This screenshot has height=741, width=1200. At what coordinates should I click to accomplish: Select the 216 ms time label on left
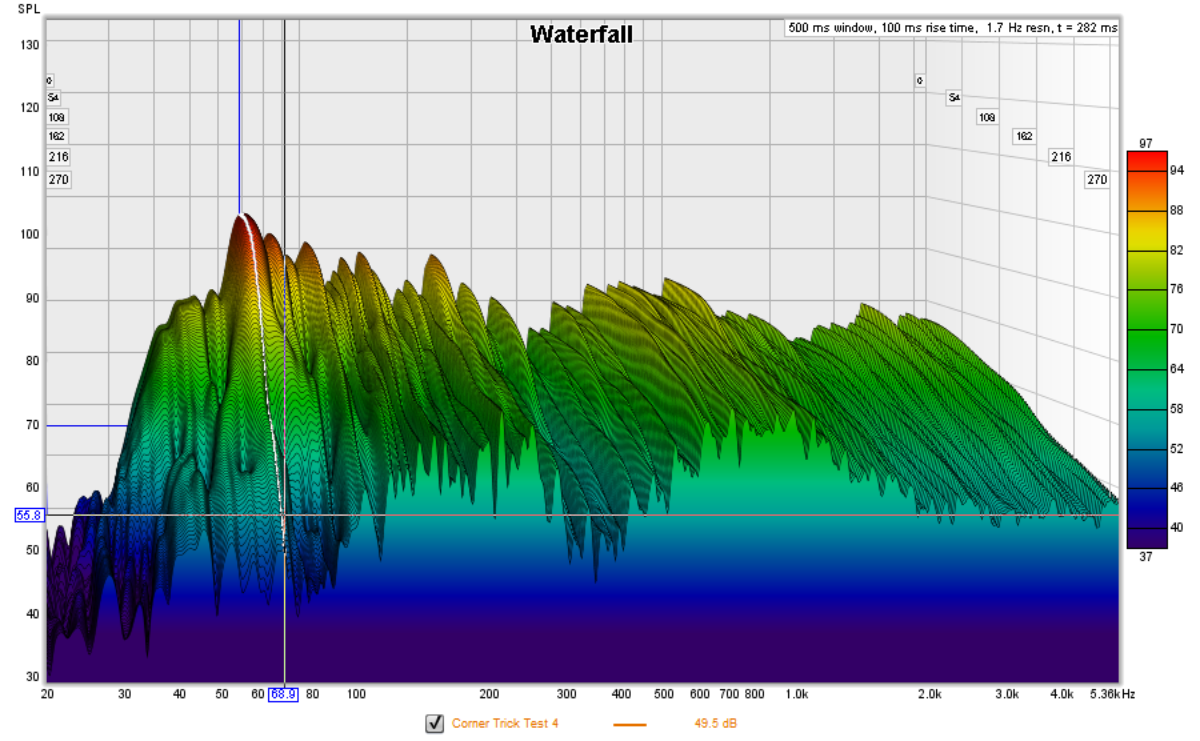58,157
